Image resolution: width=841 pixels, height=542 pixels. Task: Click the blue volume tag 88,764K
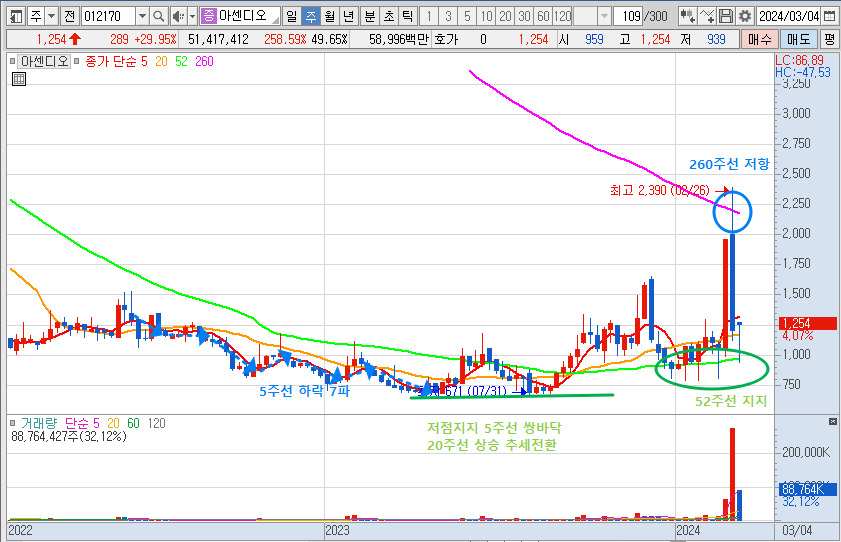[x=807, y=489]
